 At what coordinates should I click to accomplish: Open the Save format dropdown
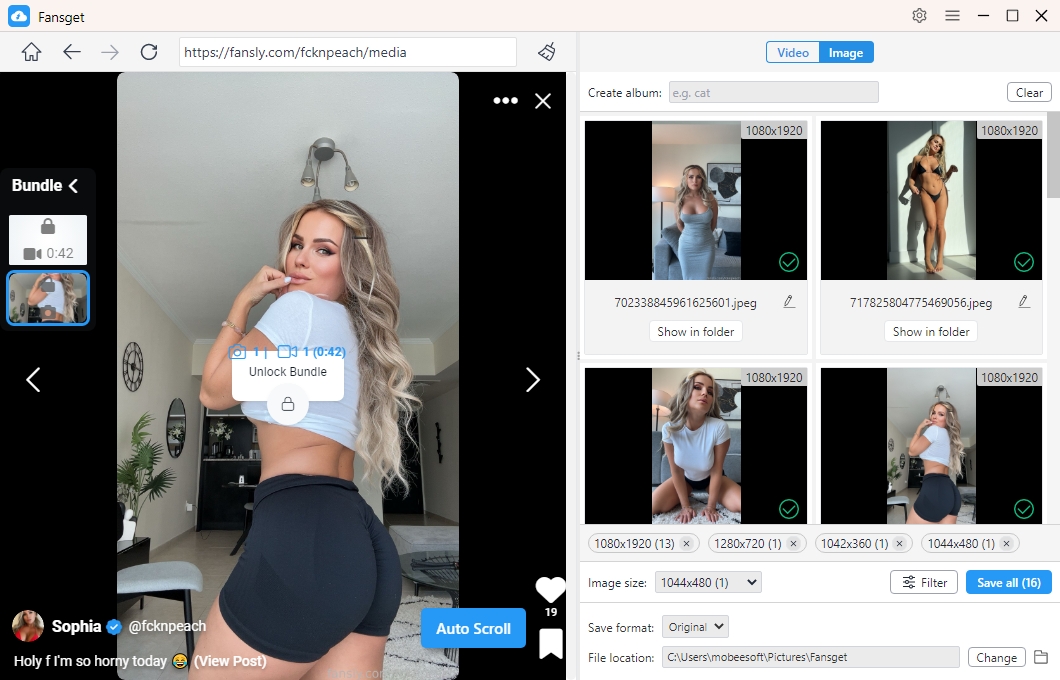(695, 627)
